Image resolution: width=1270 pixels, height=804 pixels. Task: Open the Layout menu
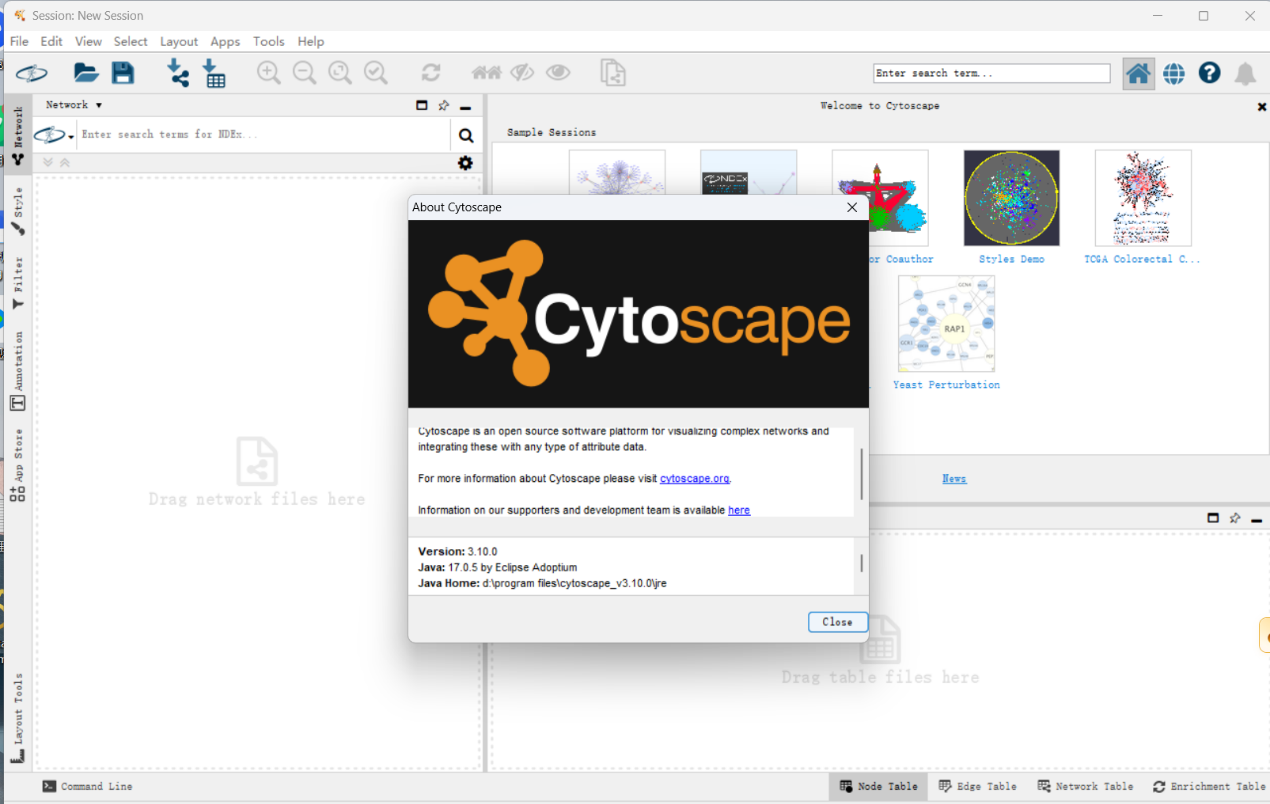179,41
